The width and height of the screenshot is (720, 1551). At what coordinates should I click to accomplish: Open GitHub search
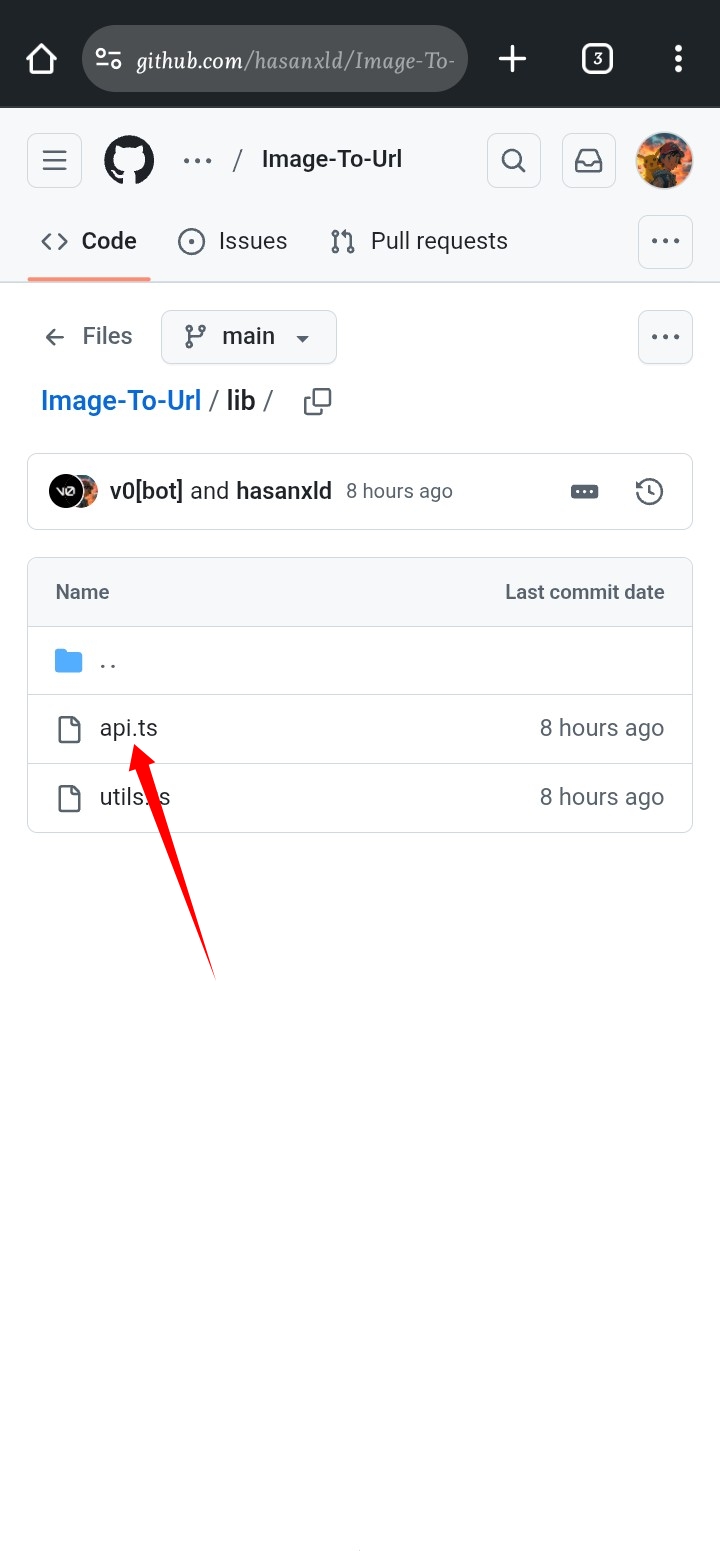coord(514,160)
